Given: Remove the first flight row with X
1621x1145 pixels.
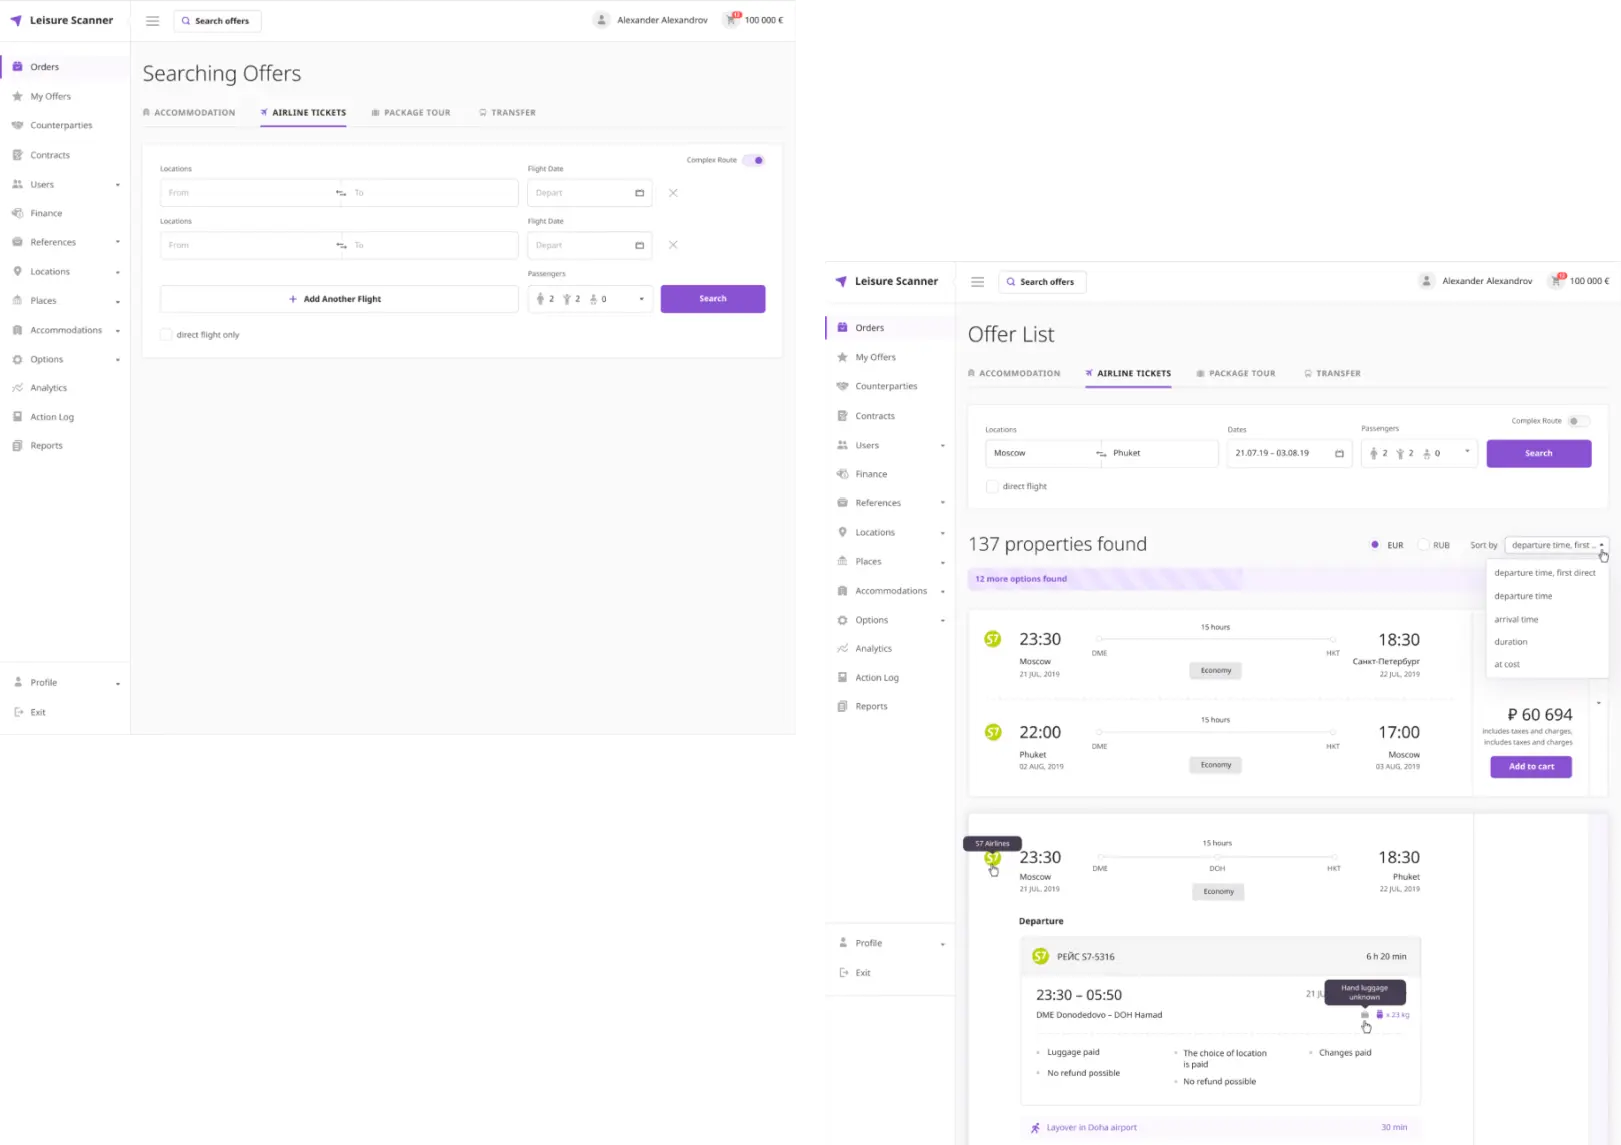Looking at the screenshot, I should 673,193.
